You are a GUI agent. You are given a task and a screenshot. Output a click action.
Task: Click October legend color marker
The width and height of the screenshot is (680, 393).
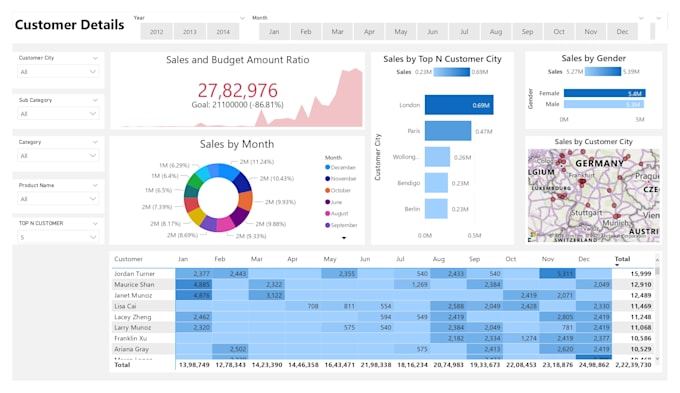(327, 190)
